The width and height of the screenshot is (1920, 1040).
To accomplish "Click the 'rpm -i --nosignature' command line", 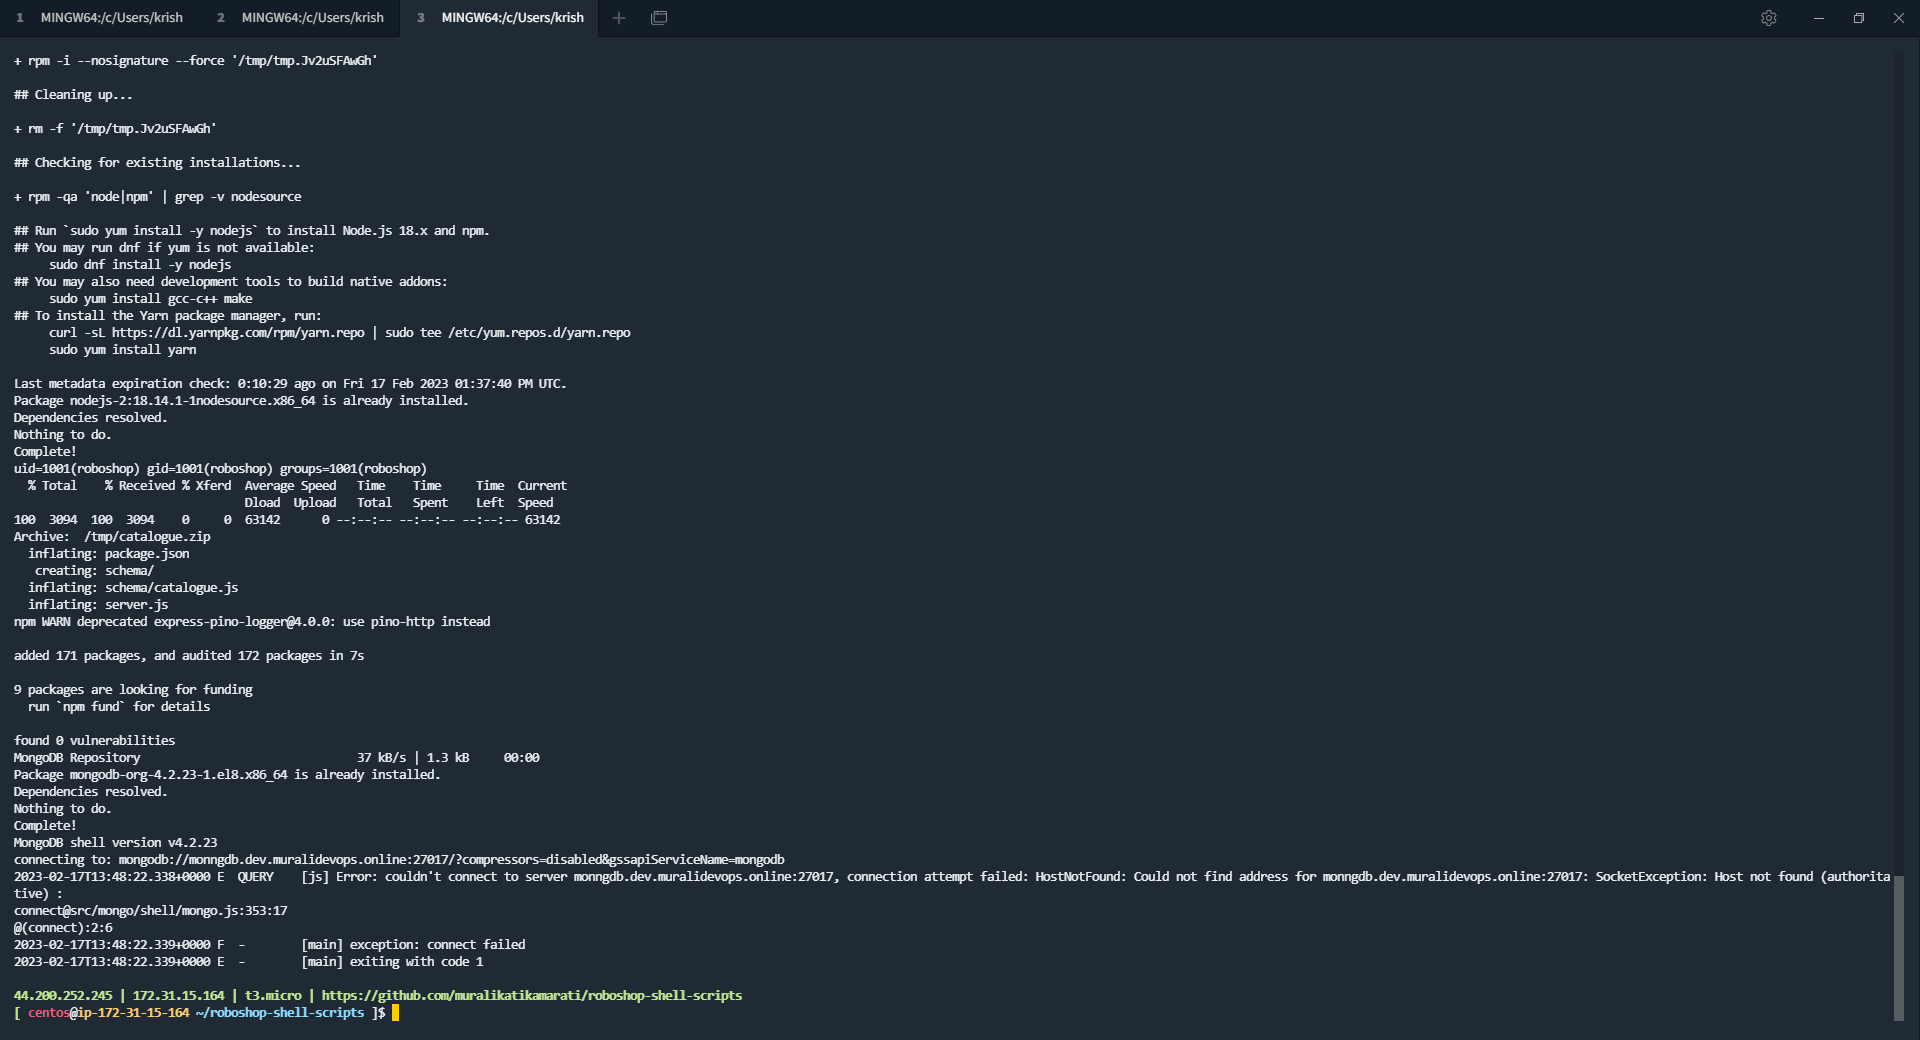I will pos(195,61).
